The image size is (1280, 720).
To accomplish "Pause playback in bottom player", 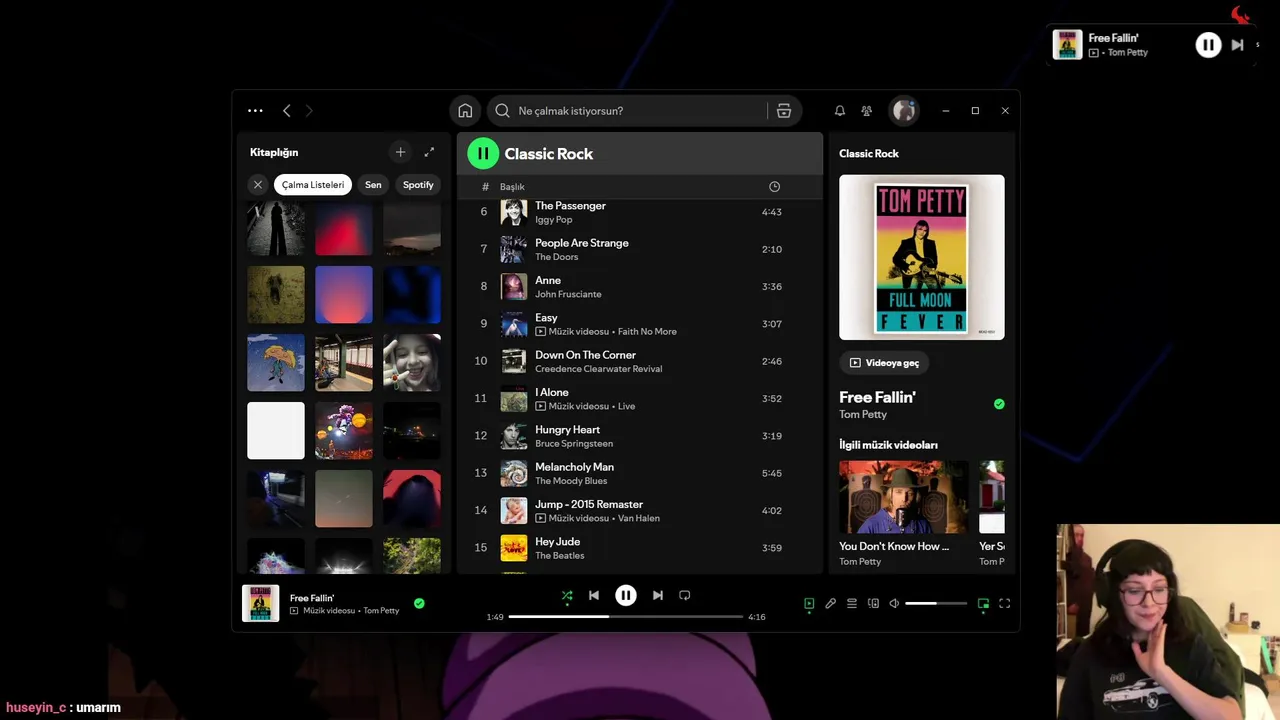I will click(x=626, y=595).
